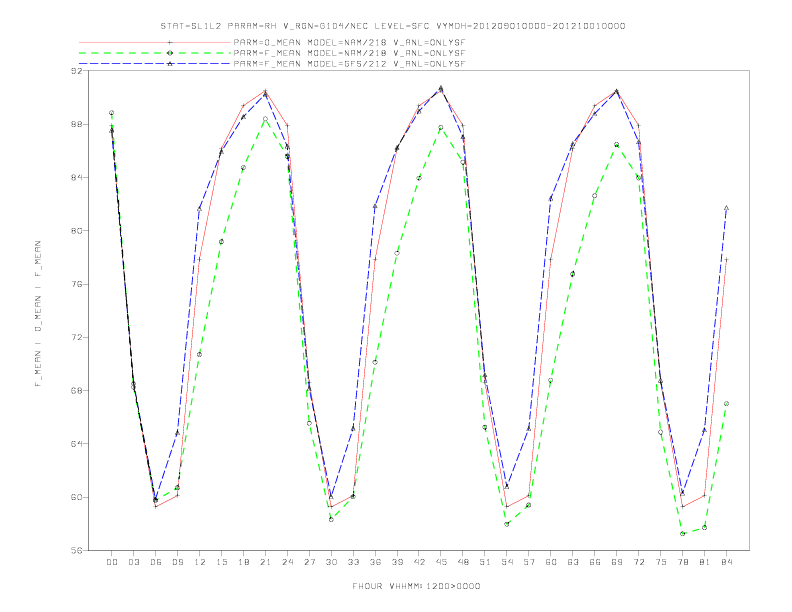Click y-axis tick value 84

point(76,177)
